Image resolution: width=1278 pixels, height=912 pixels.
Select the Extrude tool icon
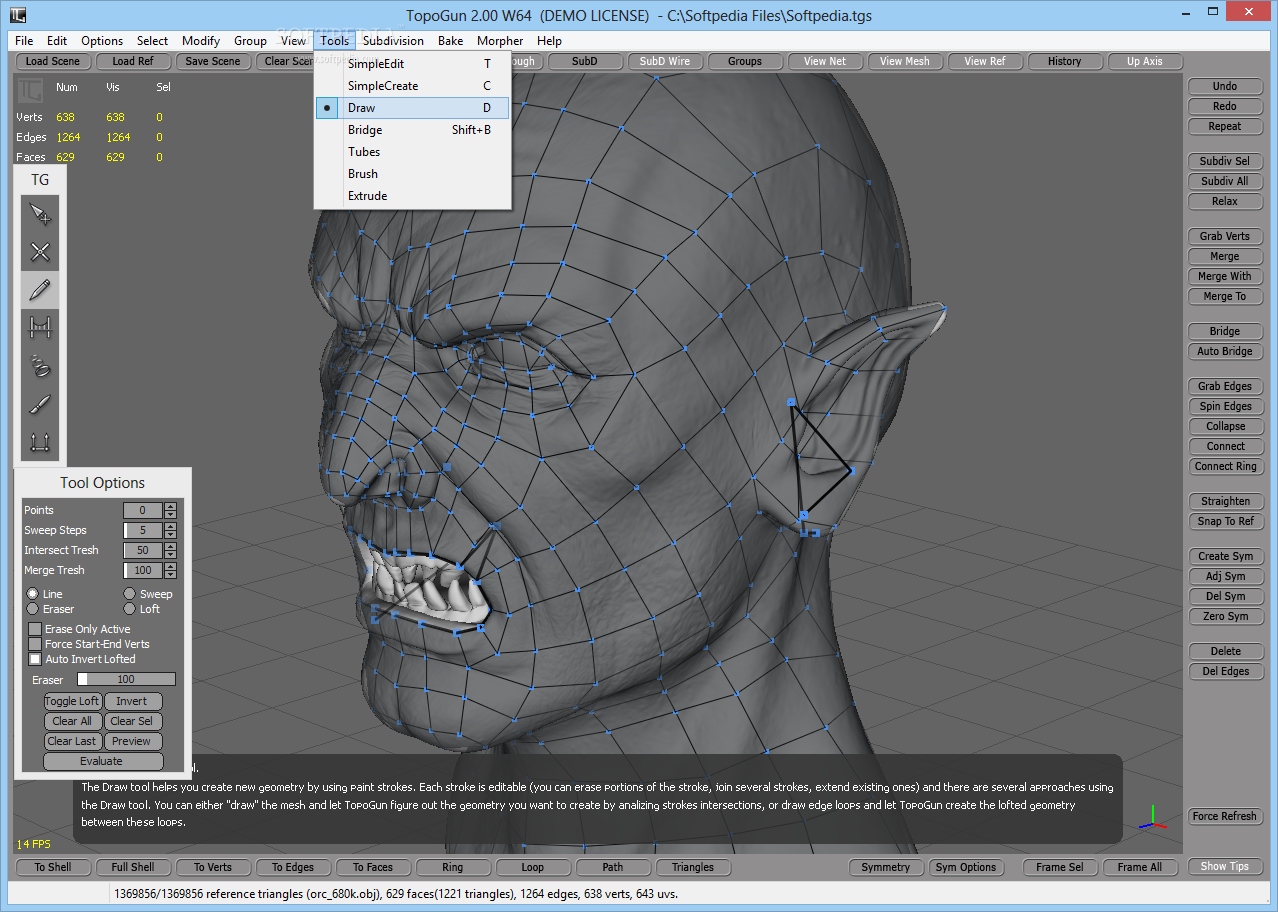pos(40,442)
